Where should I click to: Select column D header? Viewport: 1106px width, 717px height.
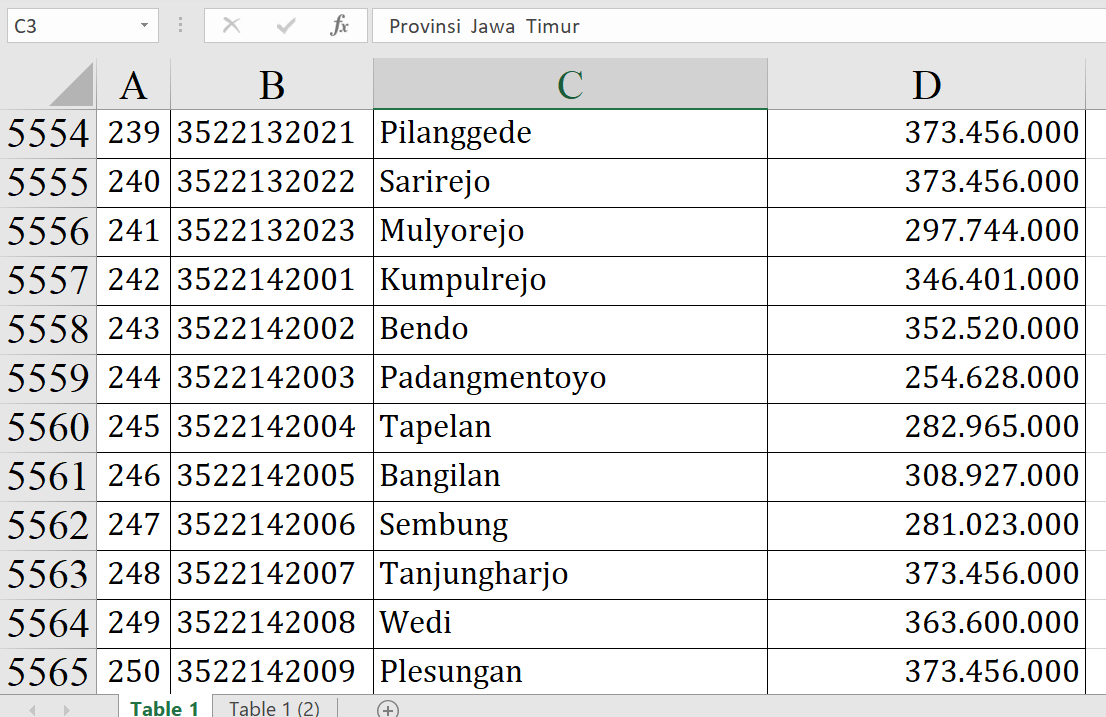tap(926, 85)
